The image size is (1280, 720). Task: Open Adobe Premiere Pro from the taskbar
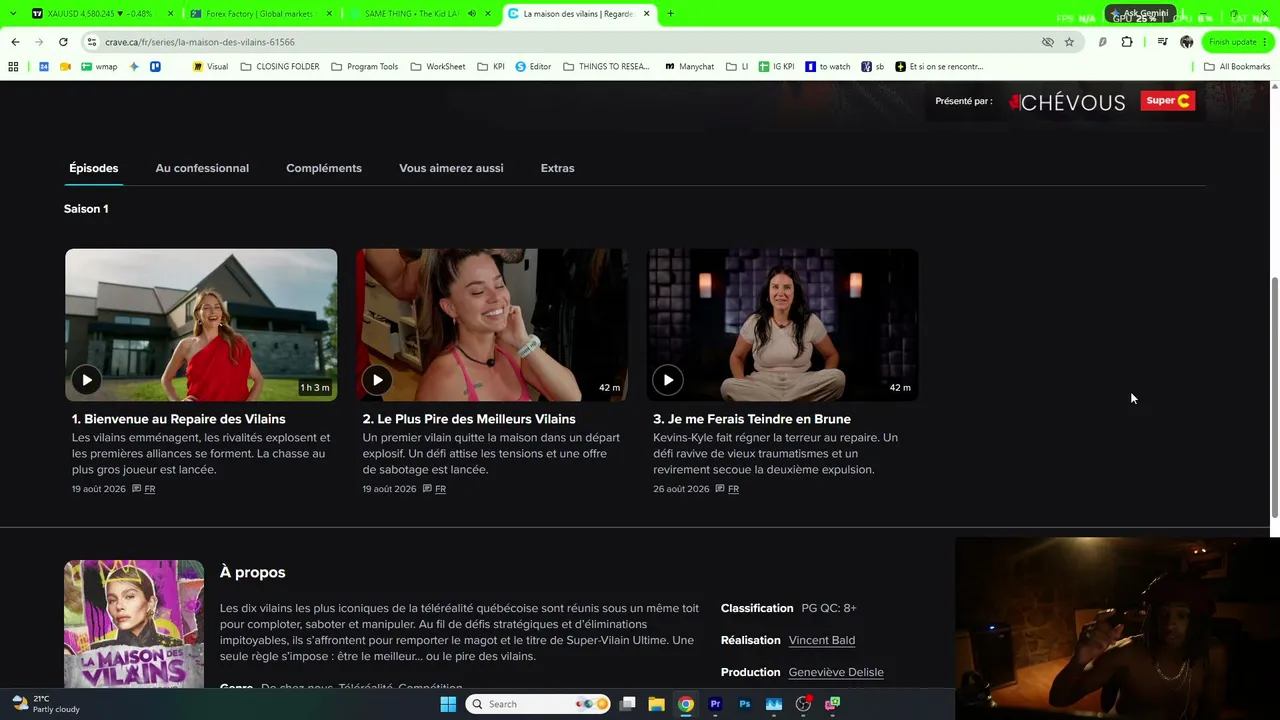click(715, 704)
